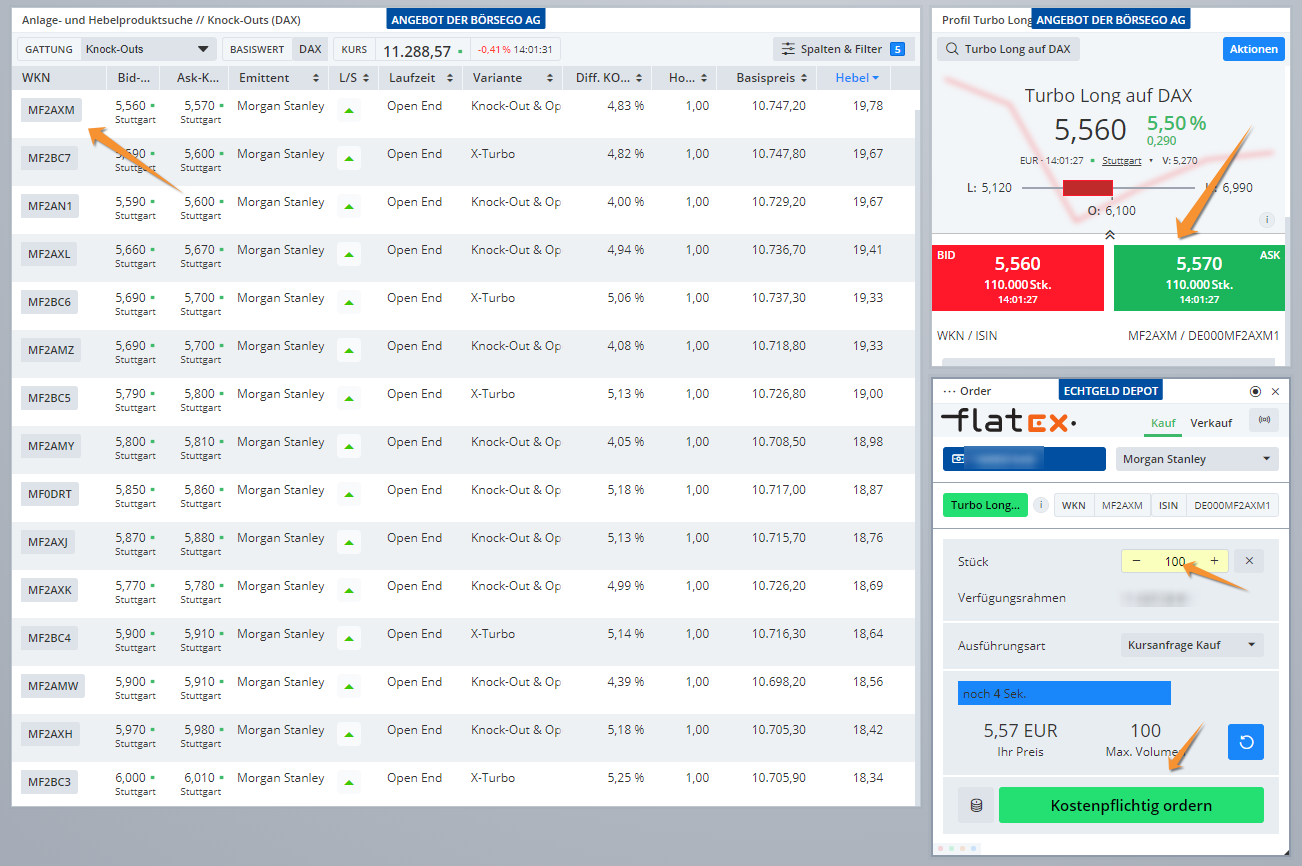Image resolution: width=1302 pixels, height=866 pixels.
Task: Click the info icon in the profile chart
Action: [x=1267, y=219]
